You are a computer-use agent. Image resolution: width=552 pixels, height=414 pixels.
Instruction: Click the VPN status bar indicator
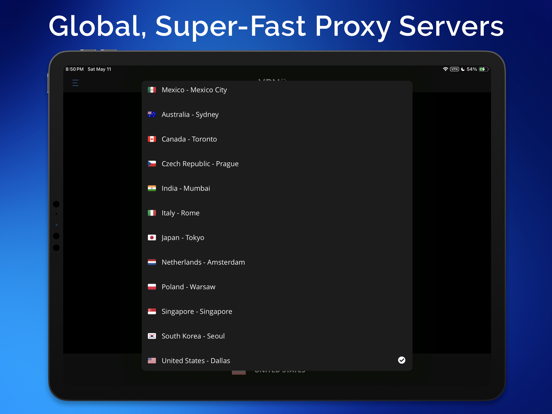pyautogui.click(x=454, y=69)
